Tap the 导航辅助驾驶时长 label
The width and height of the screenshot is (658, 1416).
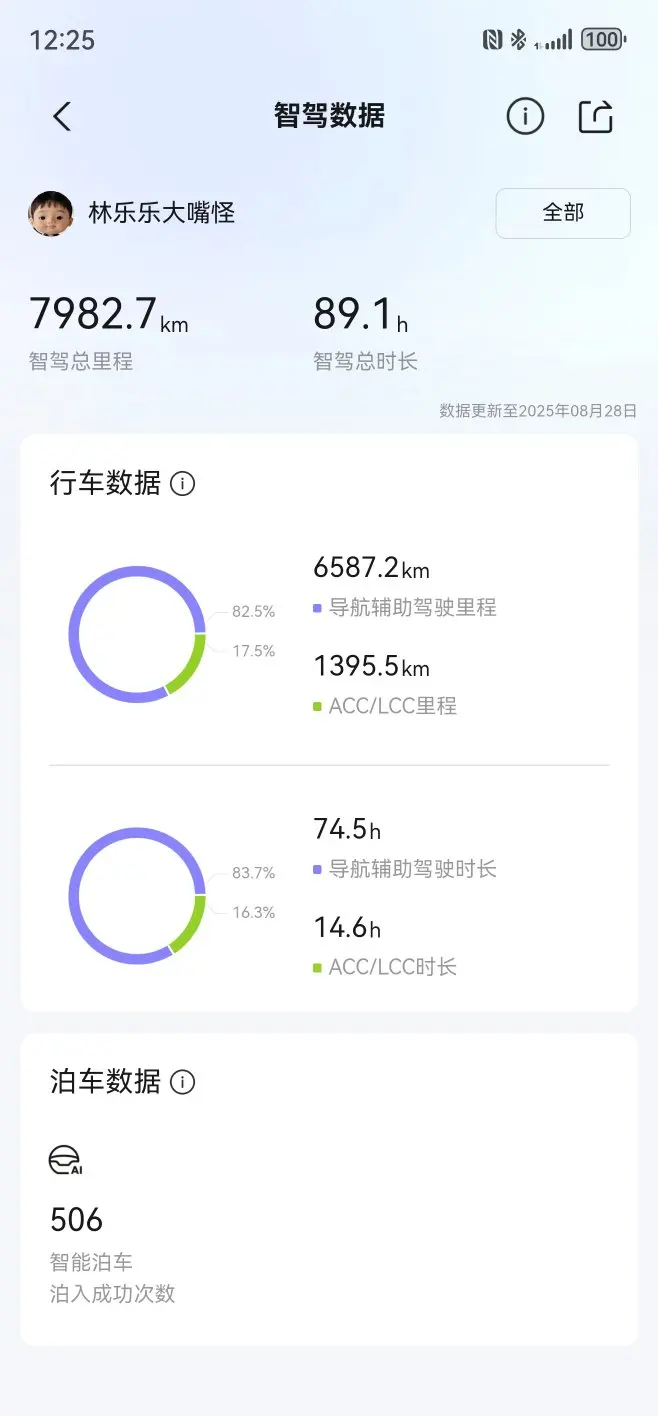click(413, 869)
